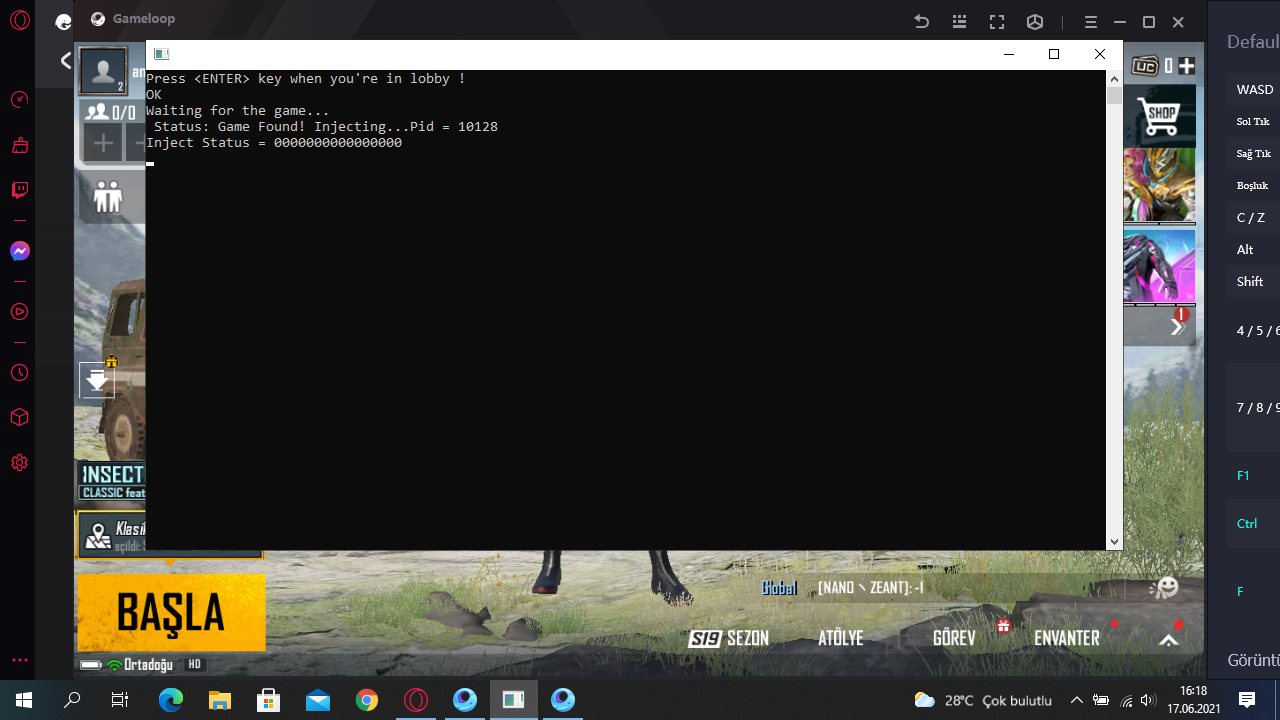This screenshot has height=720, width=1280.
Task: Open Messenger in Opera sidebar
Action: (19, 252)
